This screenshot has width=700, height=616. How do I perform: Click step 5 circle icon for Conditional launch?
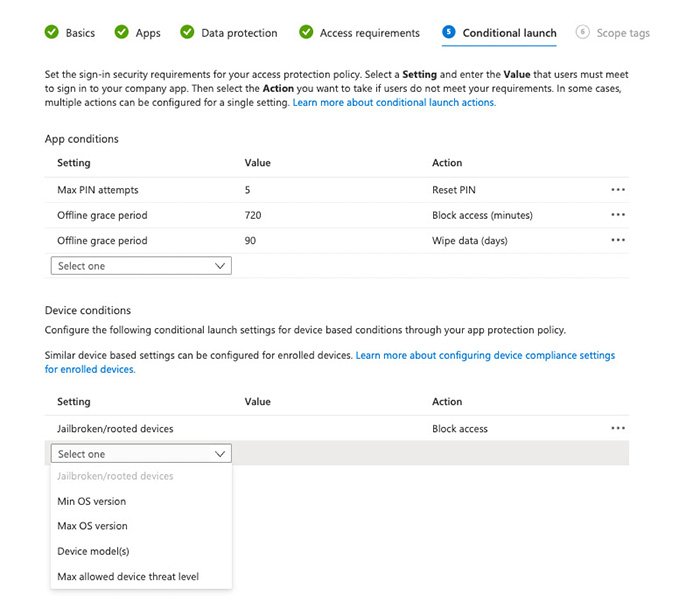(x=449, y=32)
